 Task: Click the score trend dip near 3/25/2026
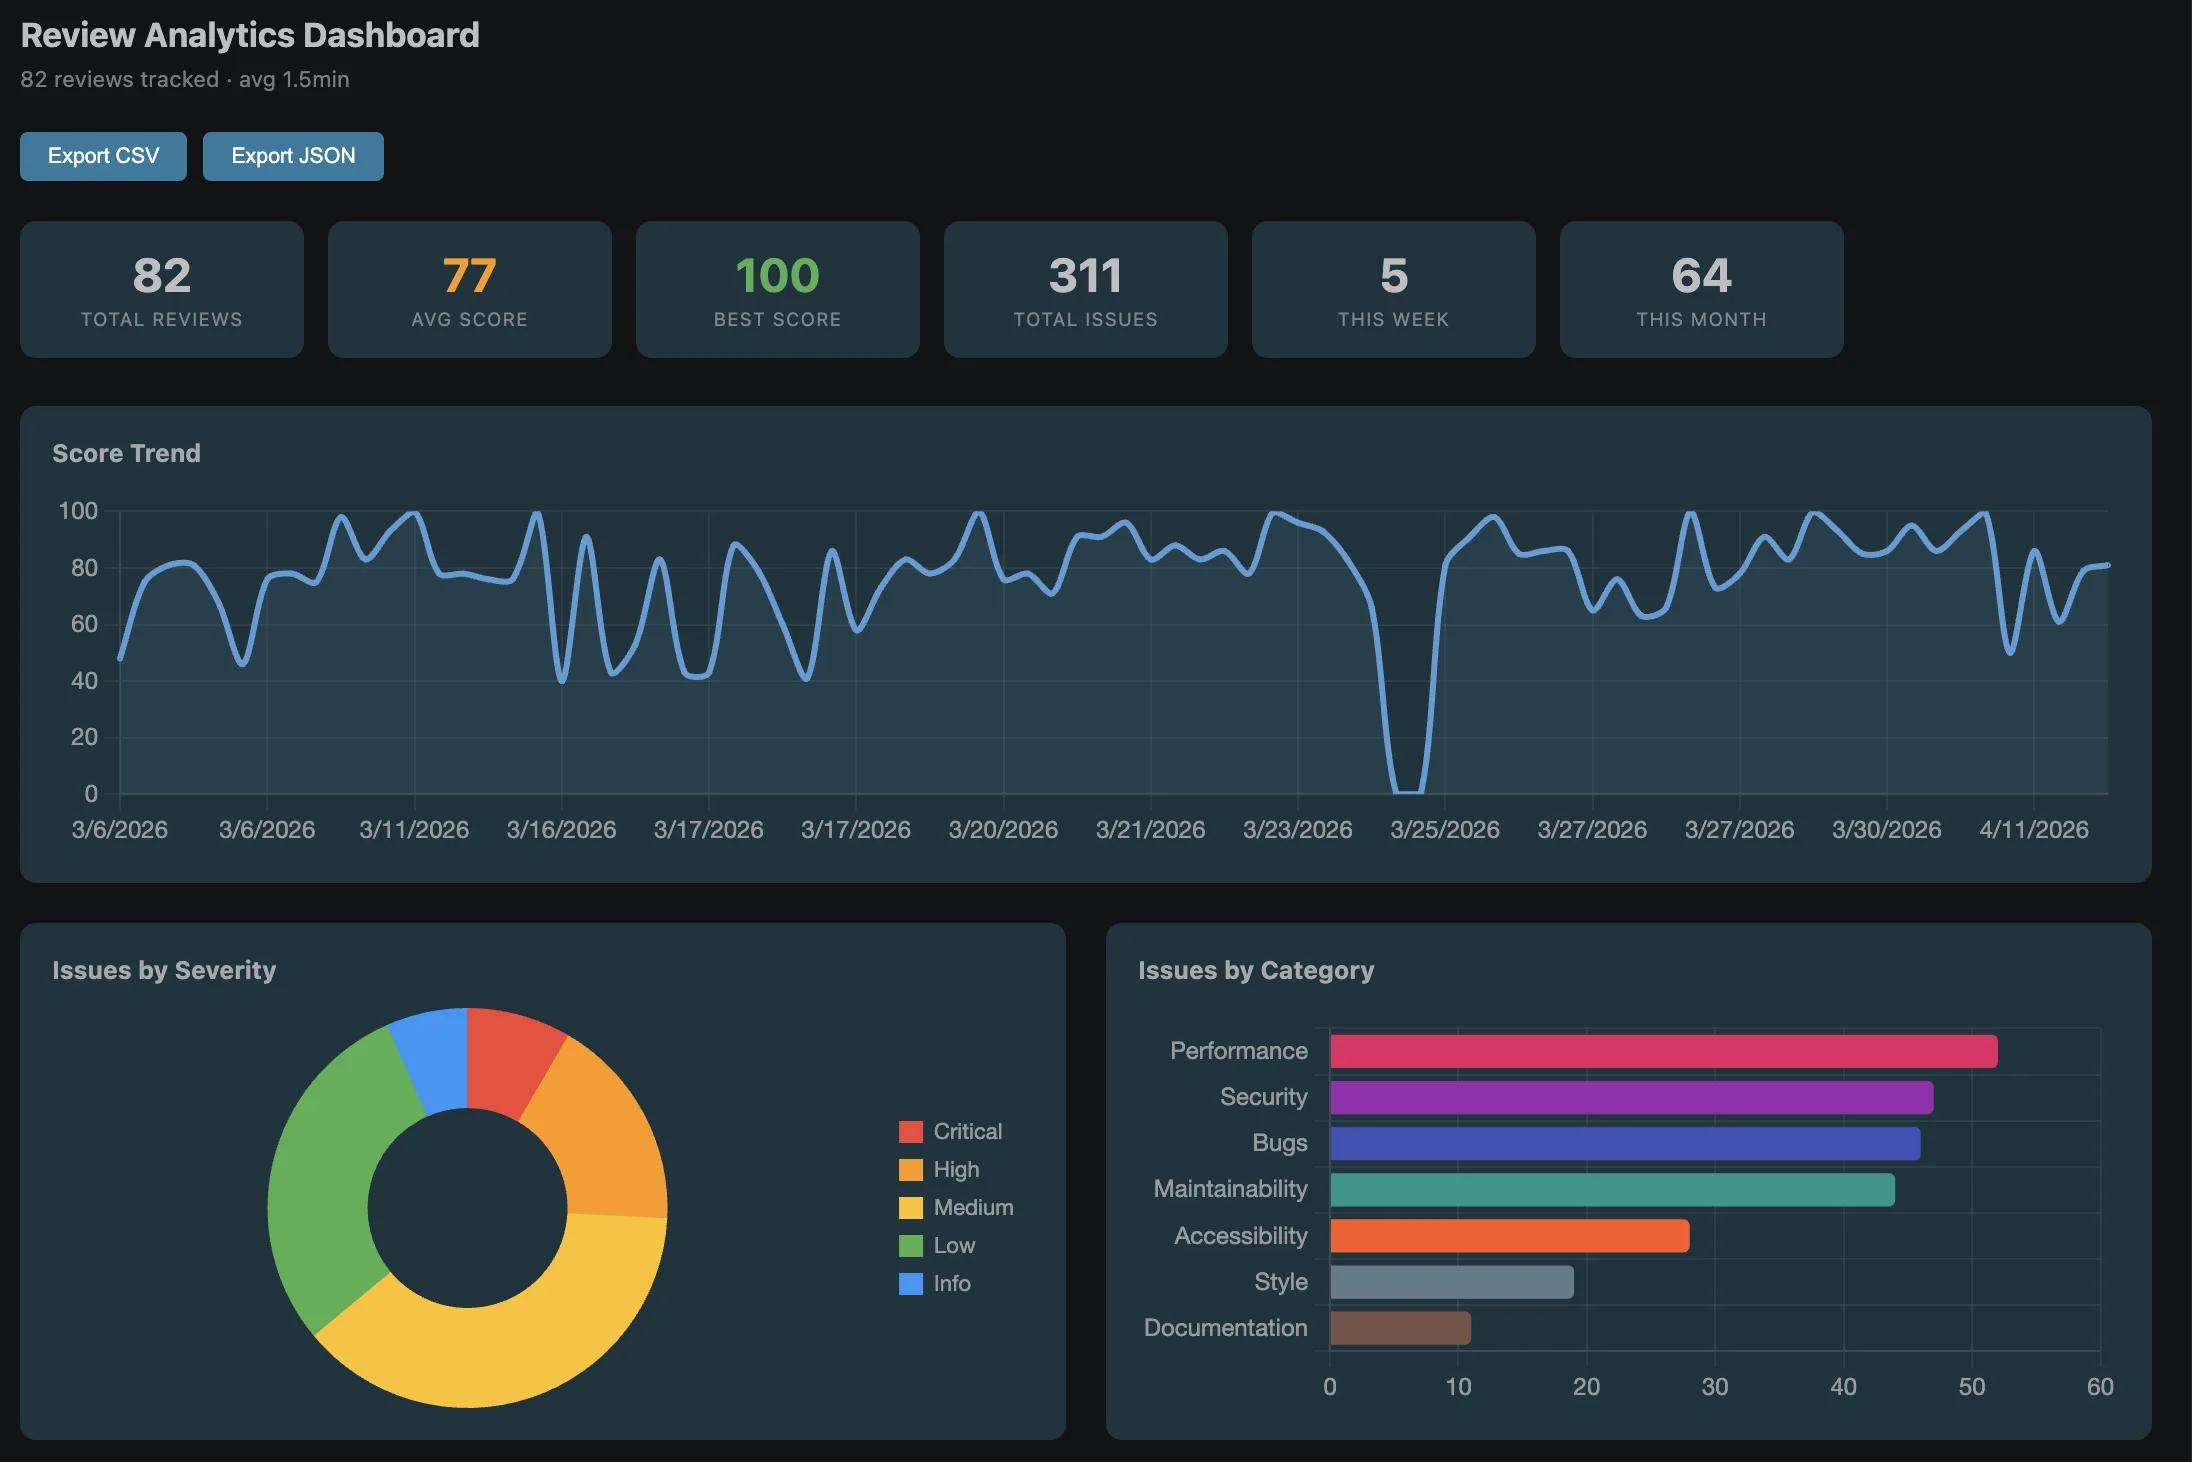click(x=1408, y=790)
